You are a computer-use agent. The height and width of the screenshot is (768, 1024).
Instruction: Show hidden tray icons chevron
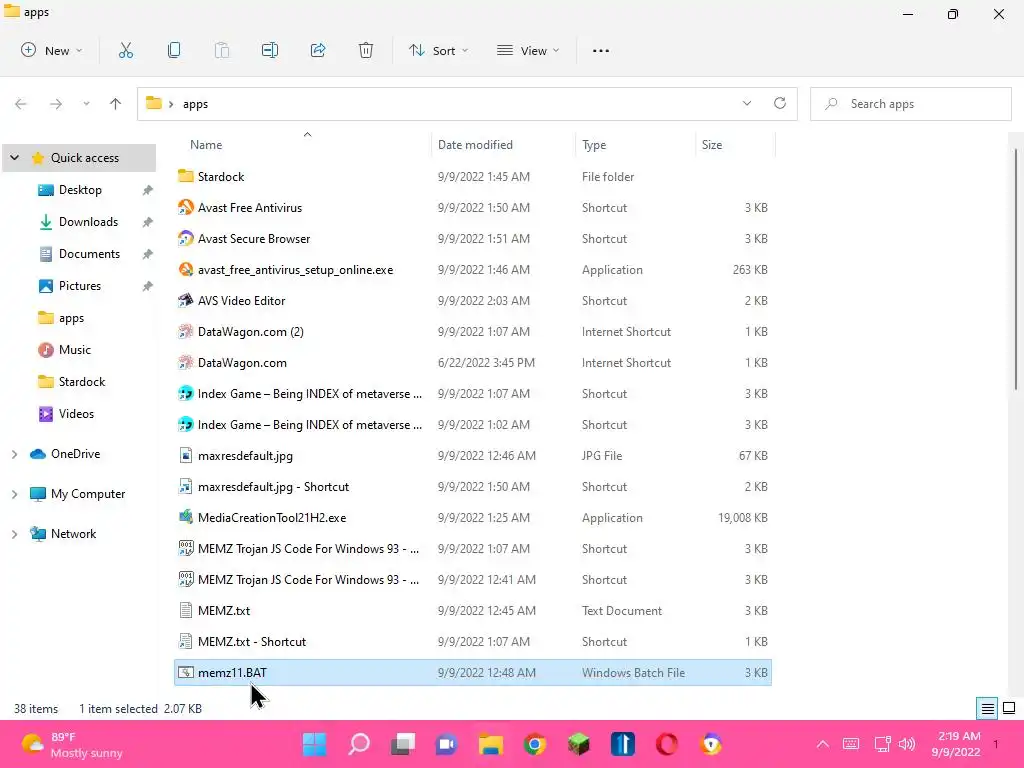pyautogui.click(x=823, y=744)
